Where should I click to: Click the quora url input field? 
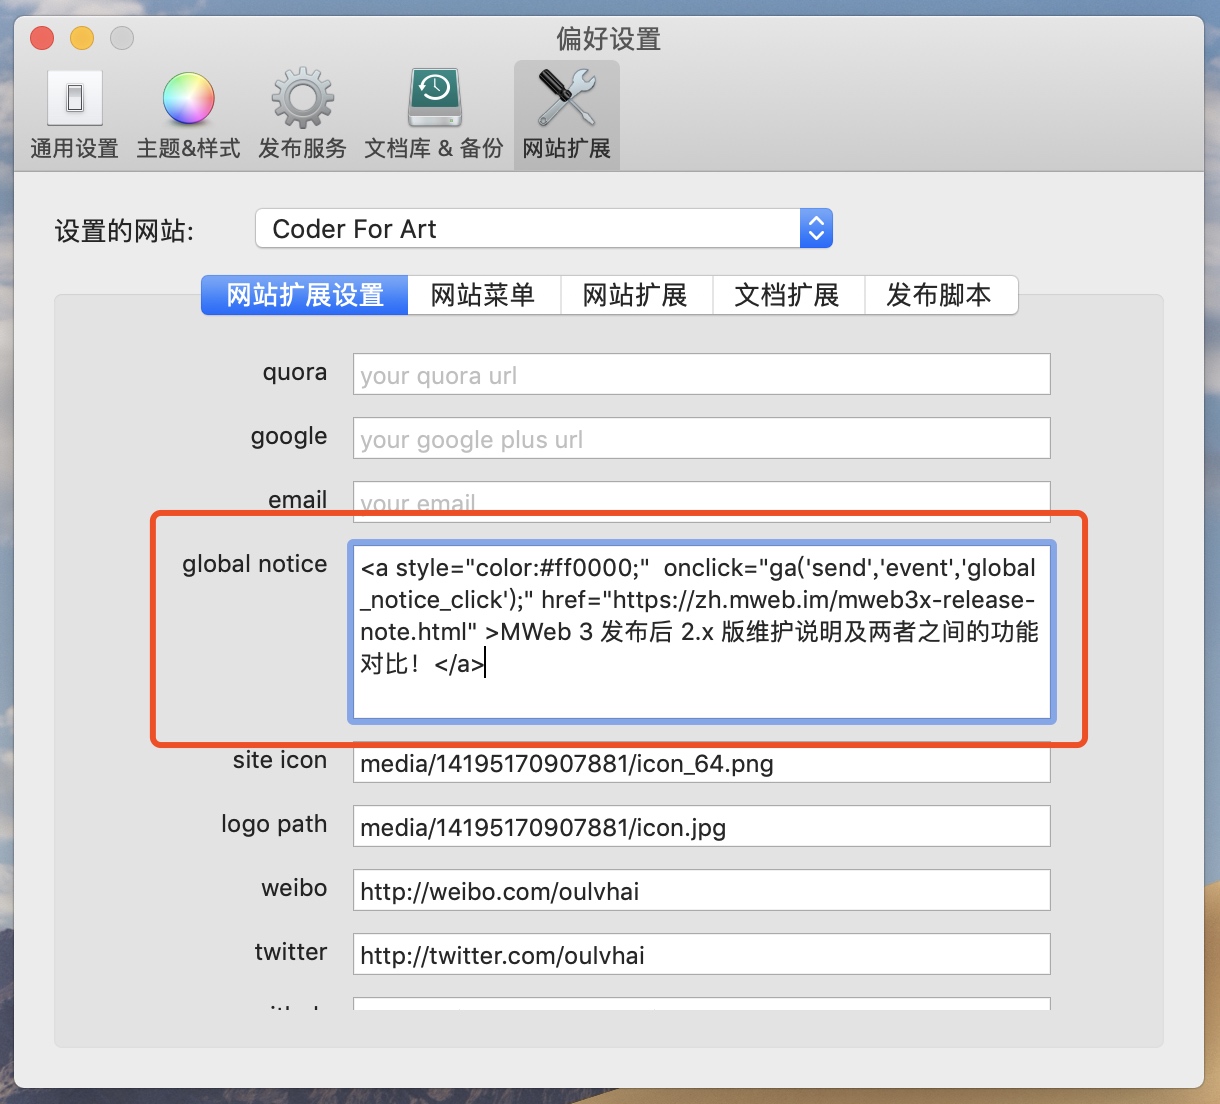[x=700, y=375]
